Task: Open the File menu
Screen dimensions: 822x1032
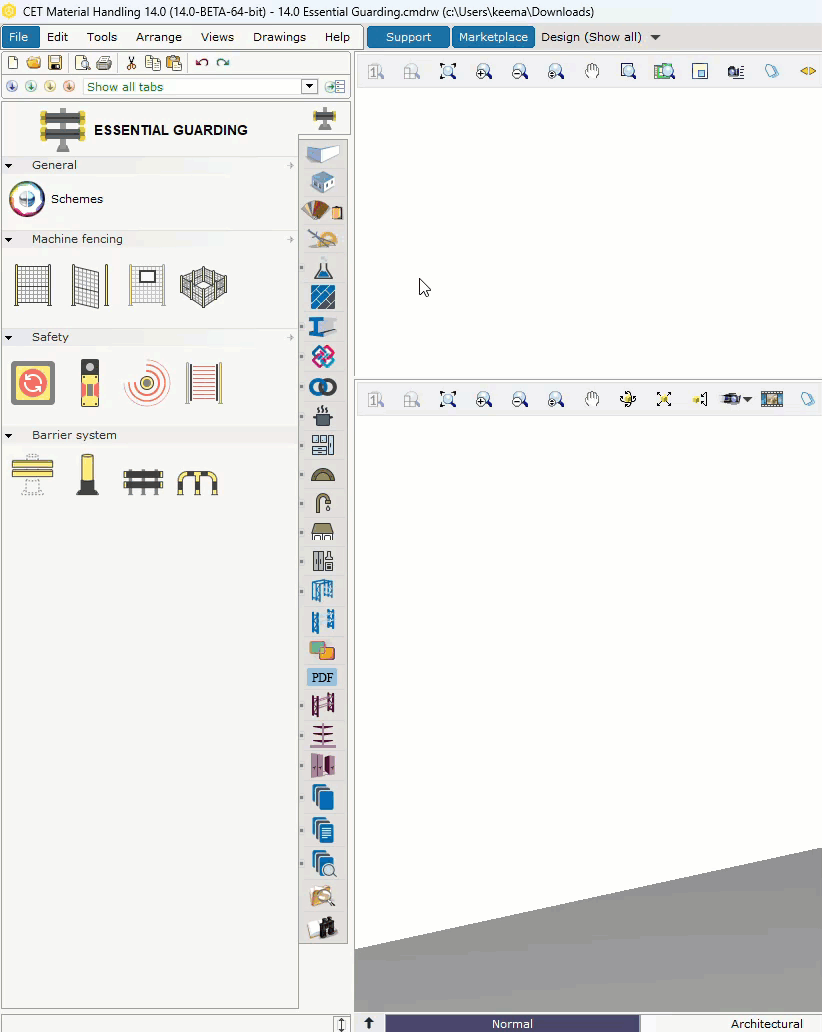Action: tap(20, 37)
